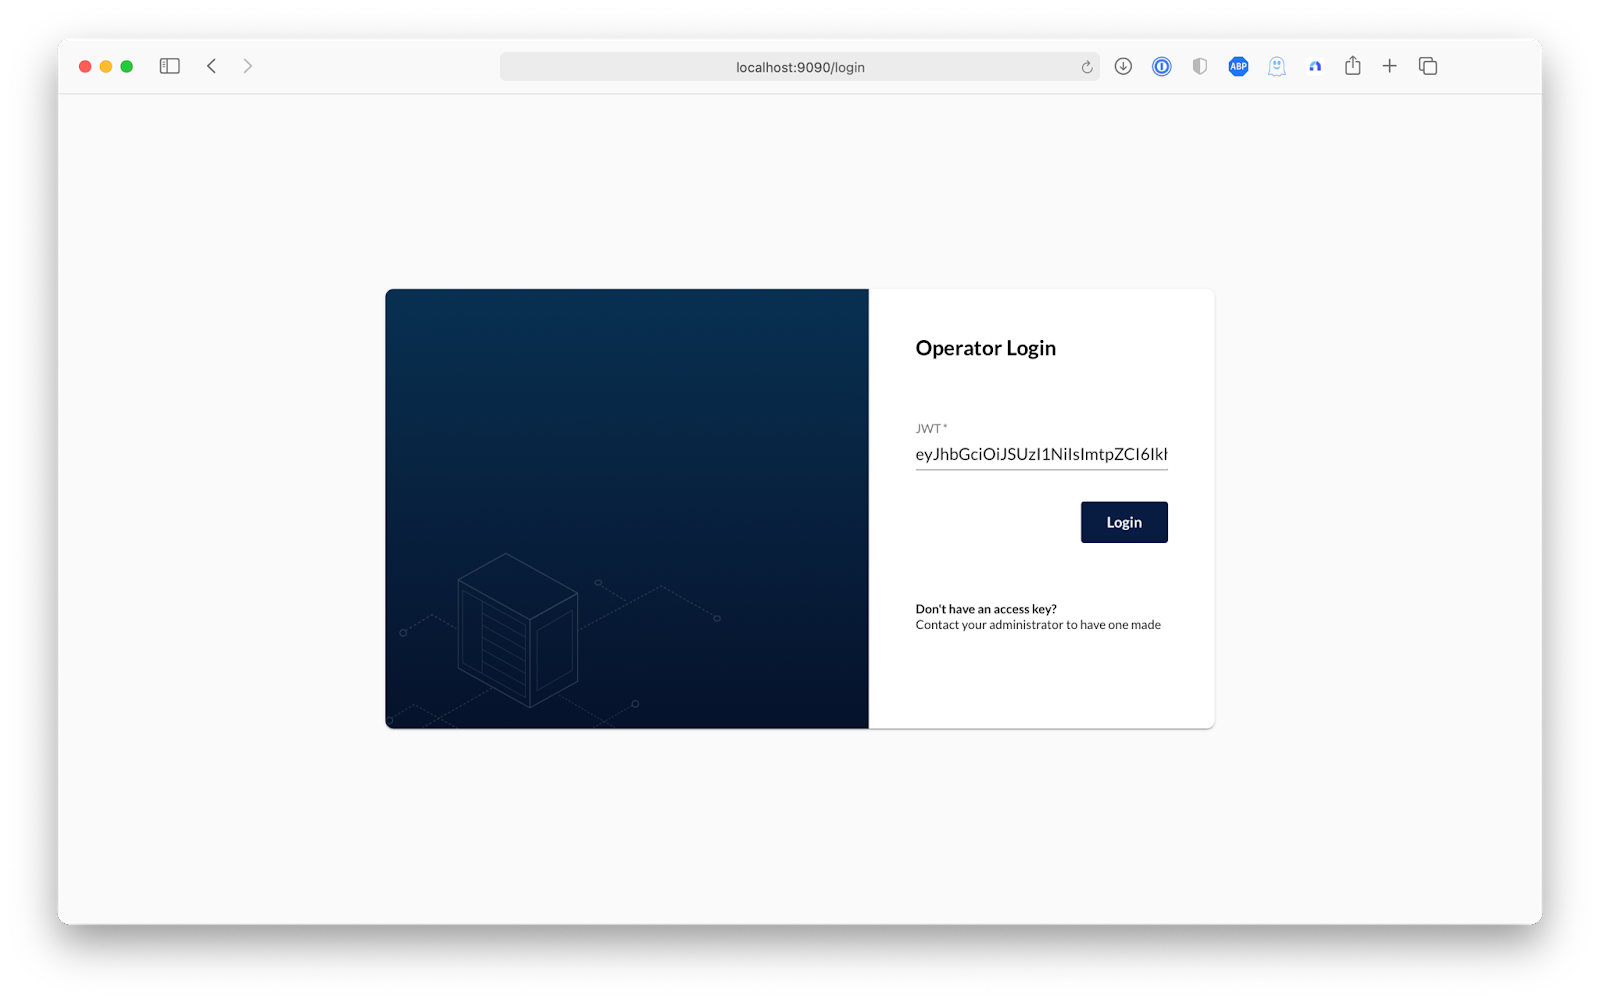Go back to the previous page
The height and width of the screenshot is (1001, 1600).
point(212,66)
